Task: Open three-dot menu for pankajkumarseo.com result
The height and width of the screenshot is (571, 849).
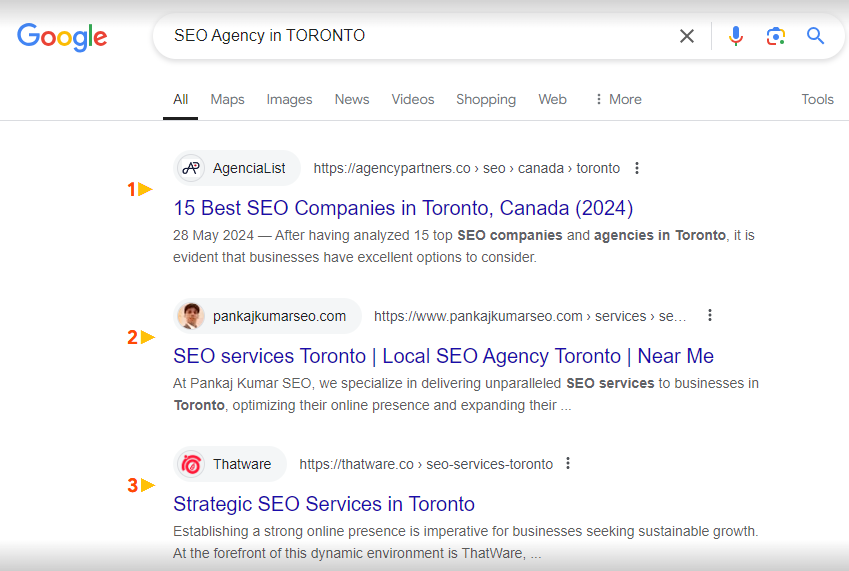Action: pyautogui.click(x=709, y=316)
